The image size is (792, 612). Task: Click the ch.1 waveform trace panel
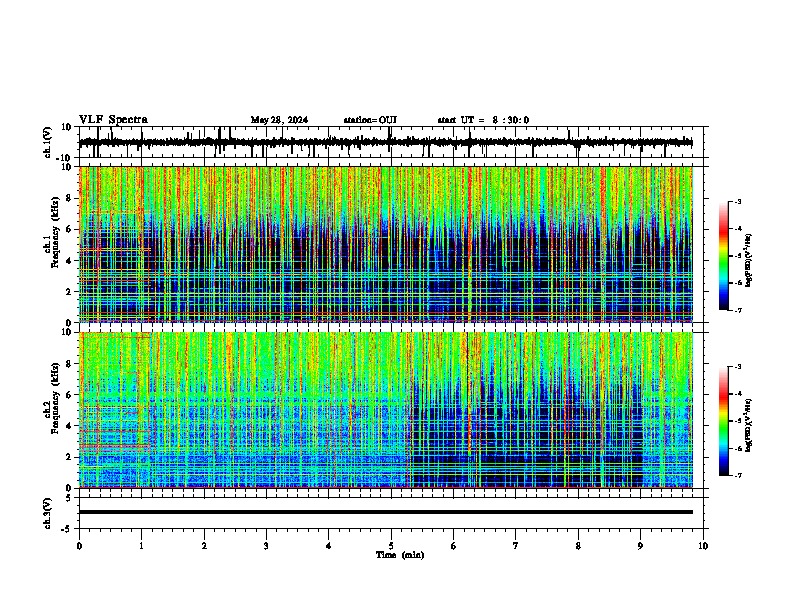tap(393, 142)
